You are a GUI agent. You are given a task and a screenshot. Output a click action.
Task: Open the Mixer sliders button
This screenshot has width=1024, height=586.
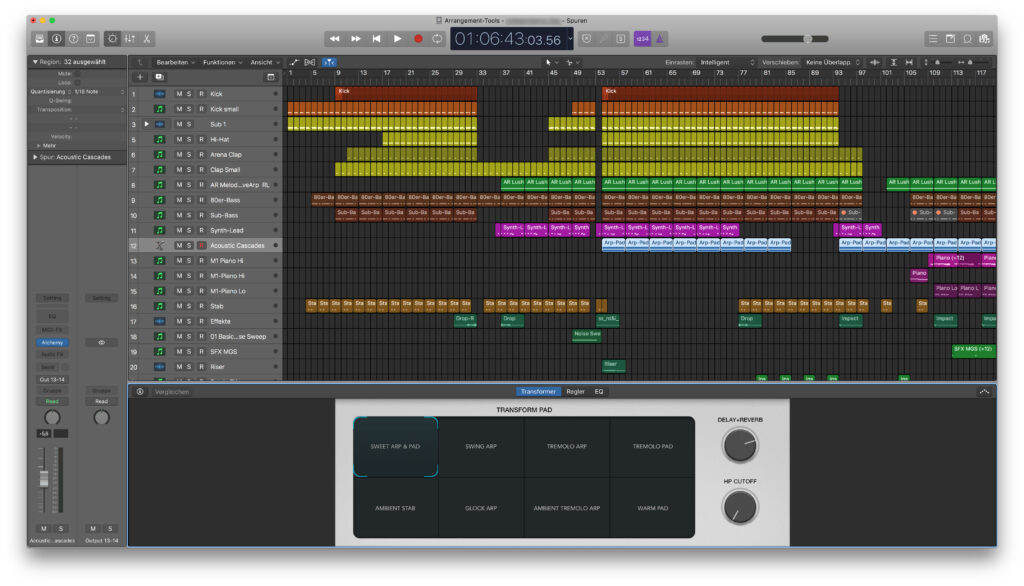coord(130,39)
